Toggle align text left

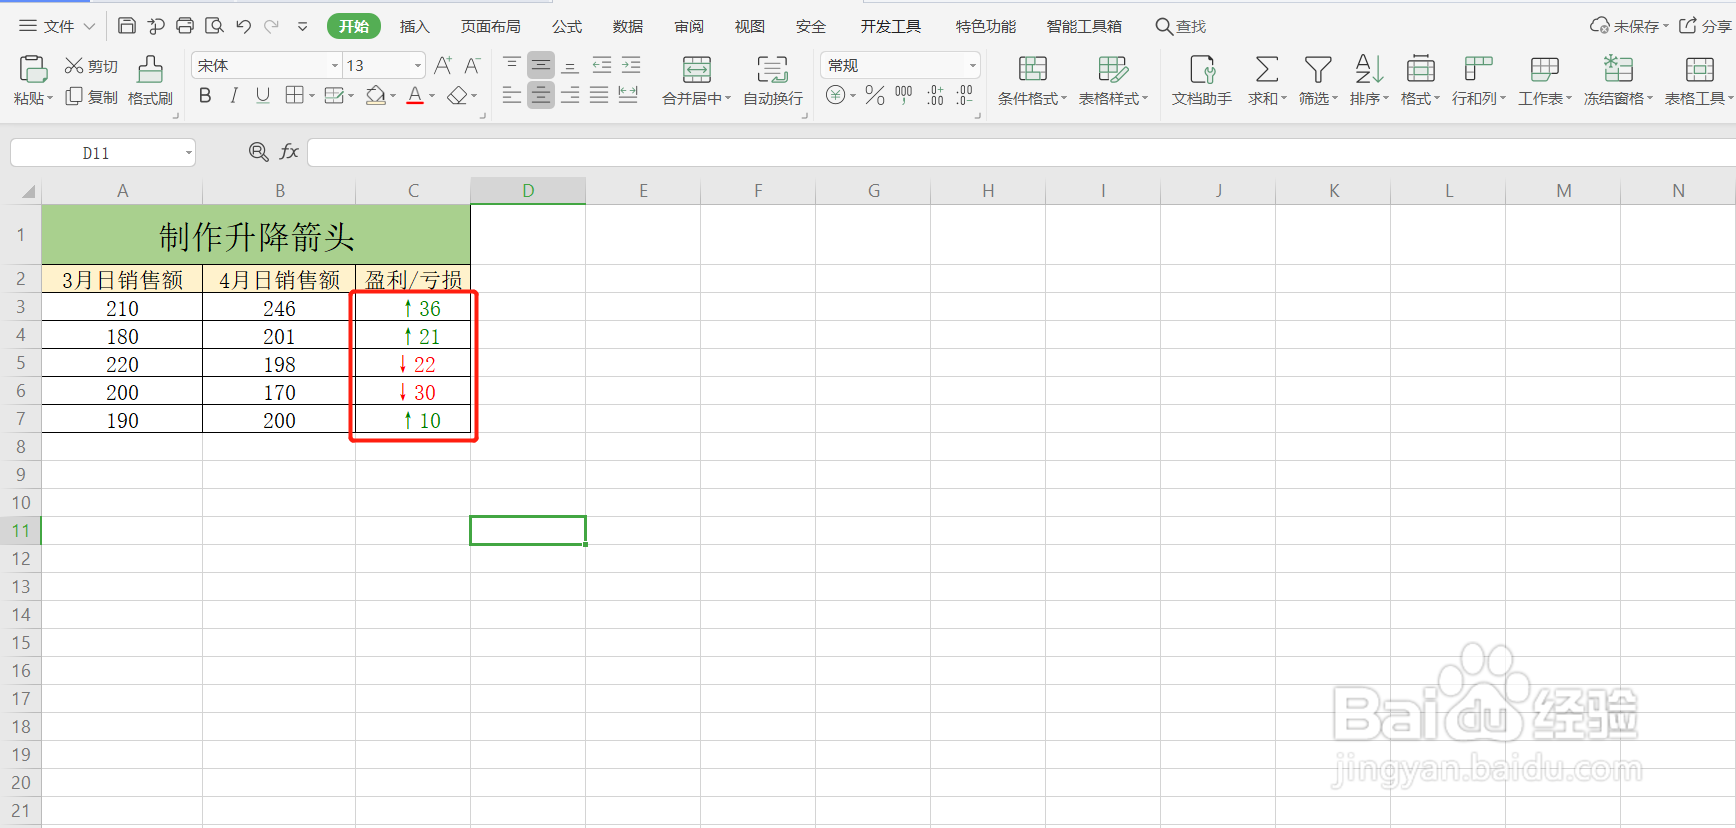511,95
